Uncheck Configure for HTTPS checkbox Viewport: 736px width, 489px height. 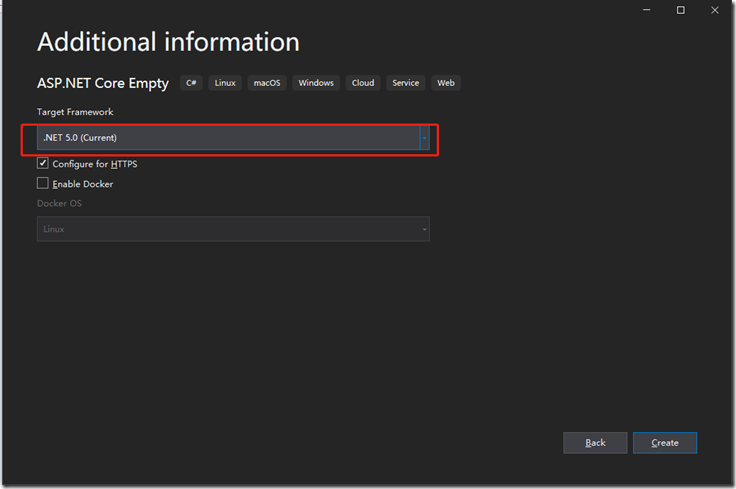[43, 163]
